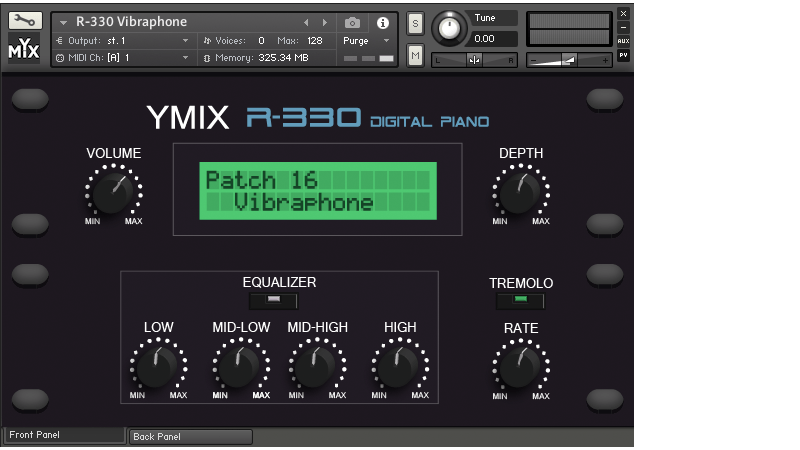This screenshot has height=450, width=800.
Task: Click the volume minus button
Action: click(534, 61)
